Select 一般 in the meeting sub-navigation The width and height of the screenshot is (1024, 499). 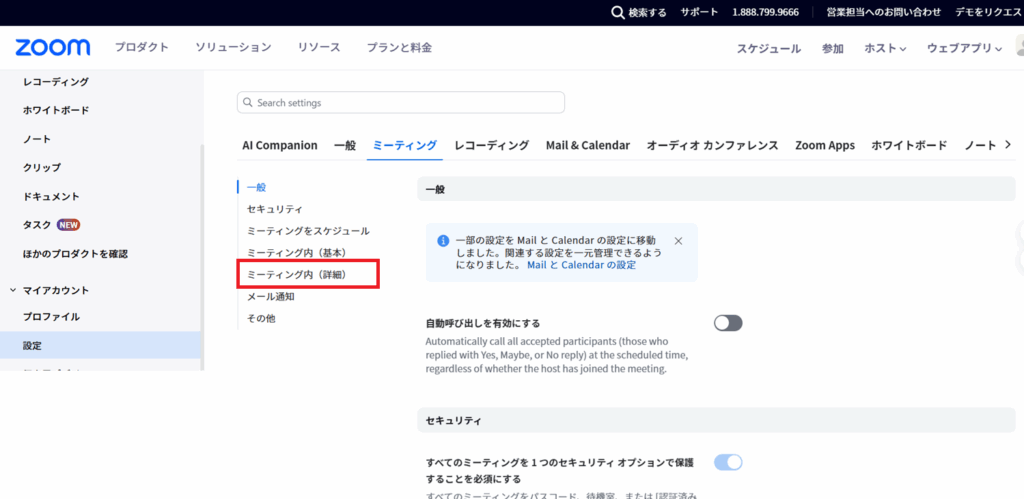point(257,187)
